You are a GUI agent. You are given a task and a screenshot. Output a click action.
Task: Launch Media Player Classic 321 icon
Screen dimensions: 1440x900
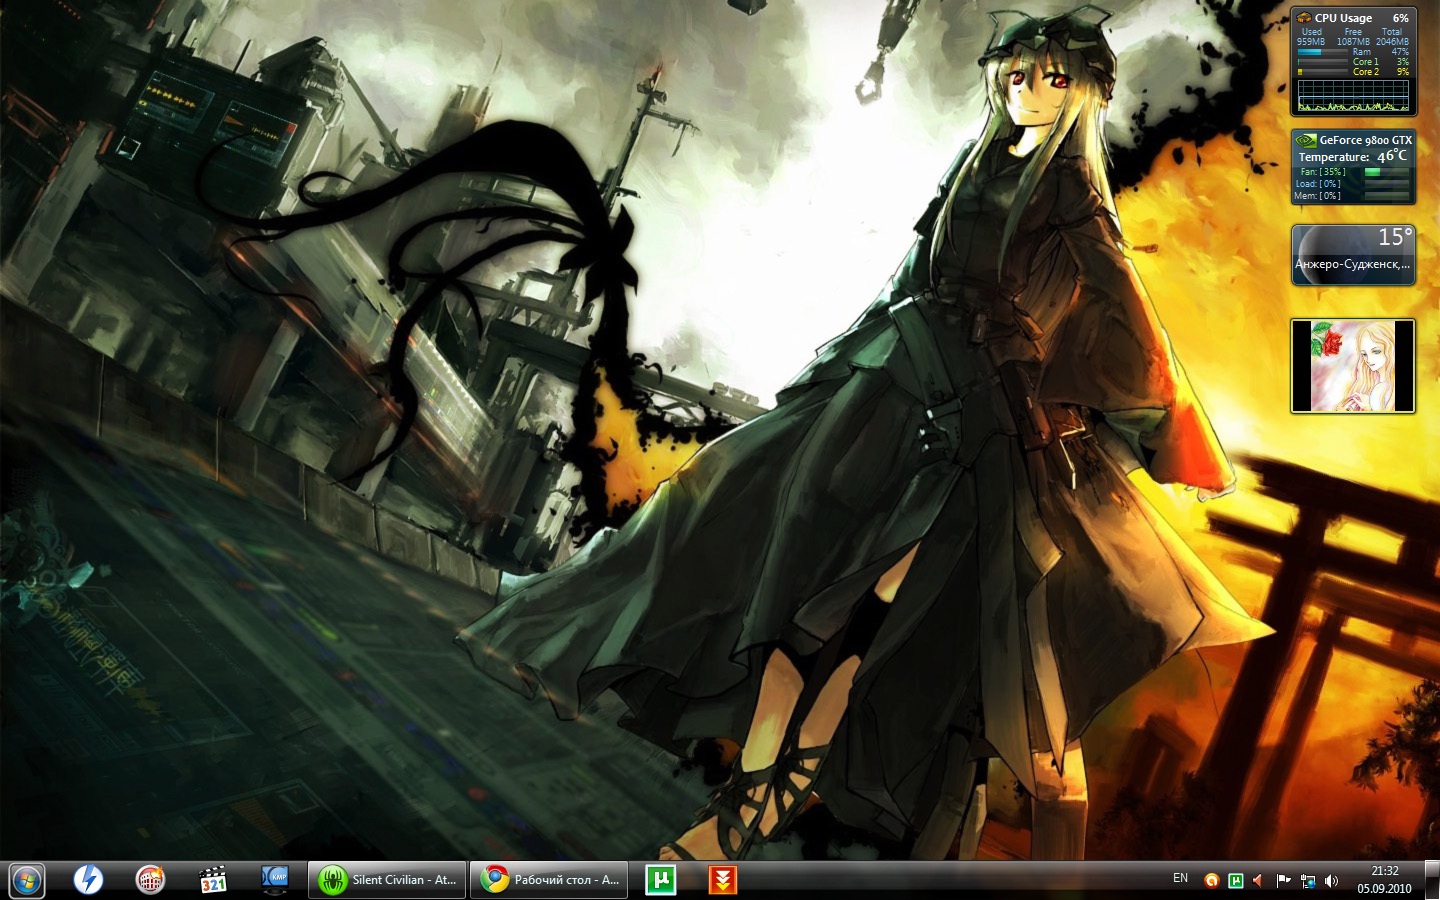point(213,880)
